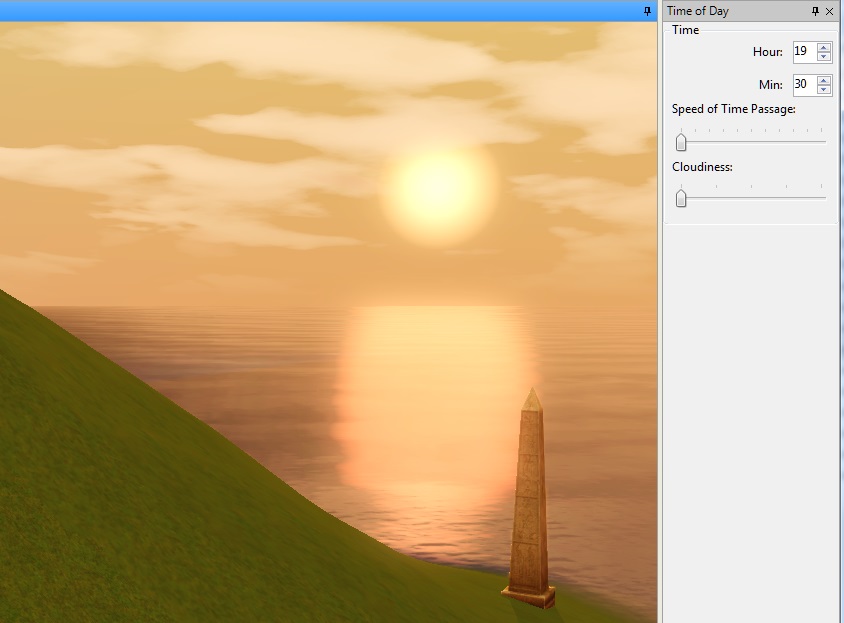Screen dimensions: 844x623
Task: Set Speed of Time Passage to maximum
Action: 822,142
